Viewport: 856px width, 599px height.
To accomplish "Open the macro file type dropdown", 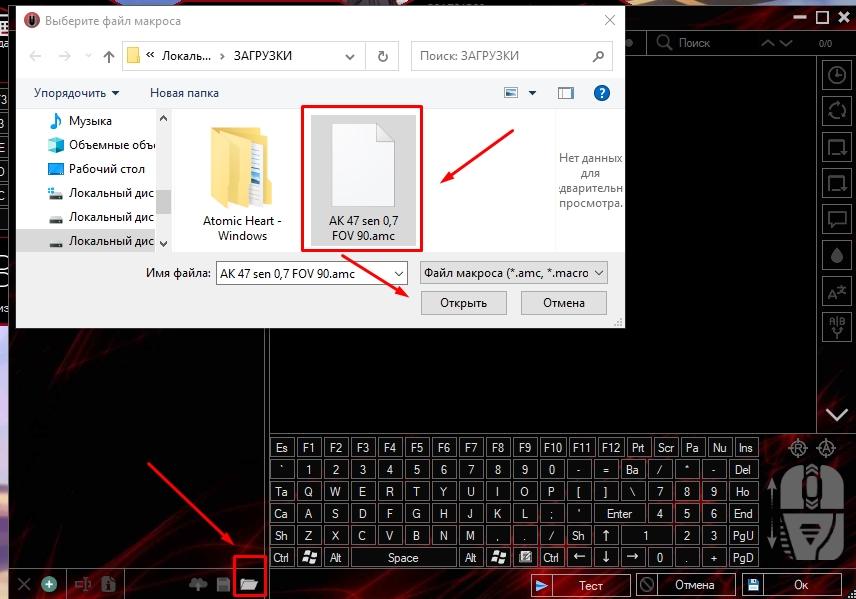I will pos(514,273).
